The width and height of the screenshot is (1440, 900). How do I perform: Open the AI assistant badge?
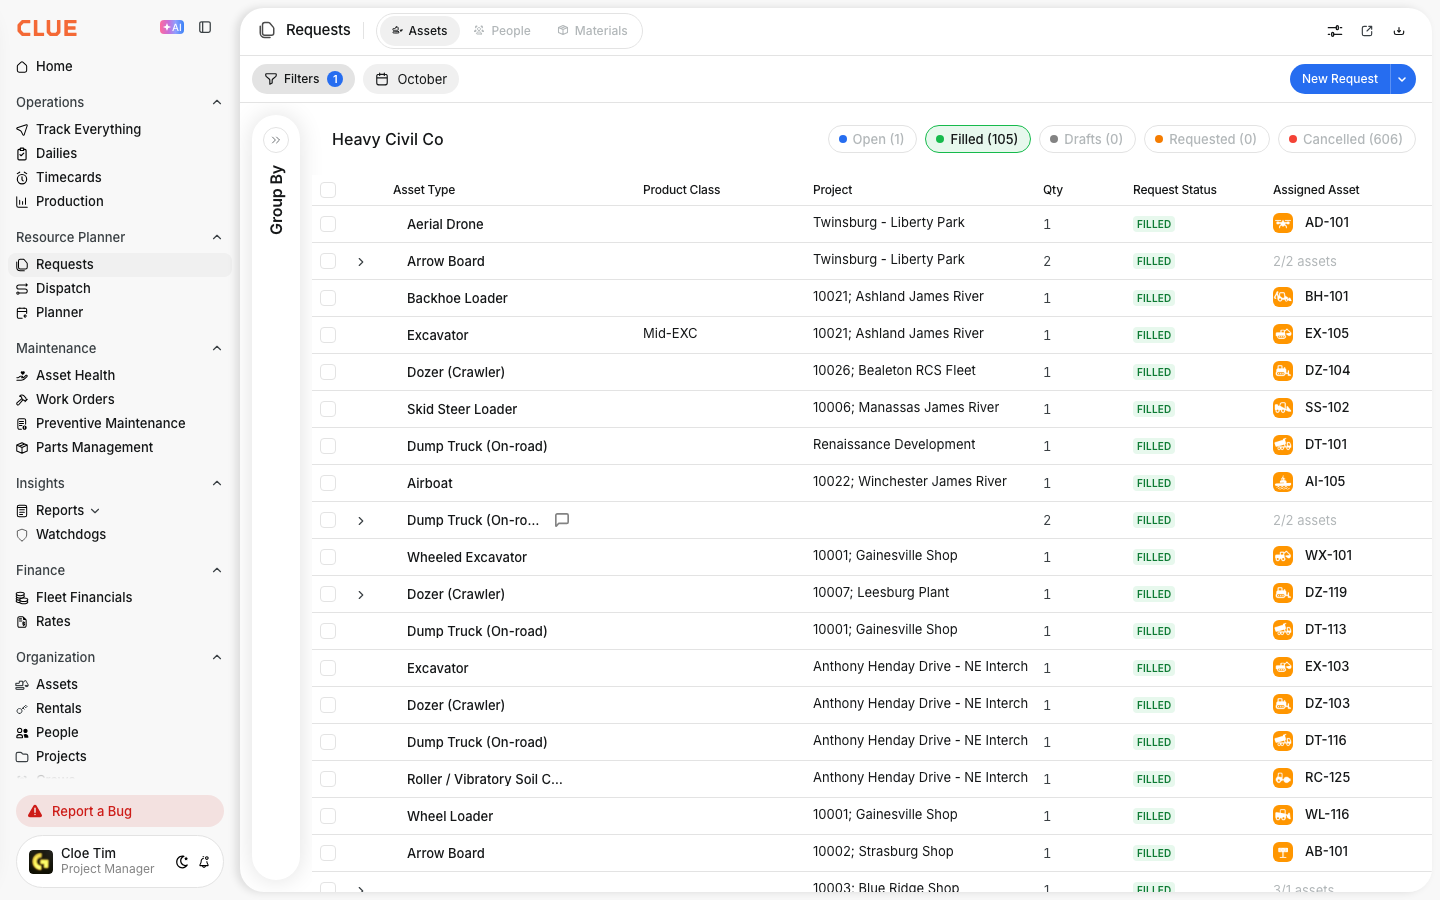[172, 27]
